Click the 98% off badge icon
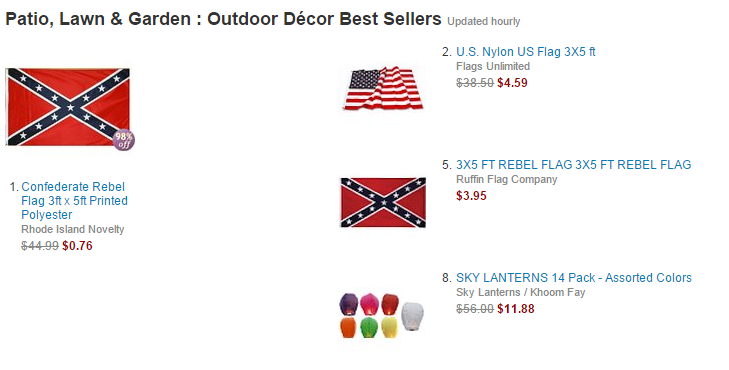729x370 pixels. 124,140
